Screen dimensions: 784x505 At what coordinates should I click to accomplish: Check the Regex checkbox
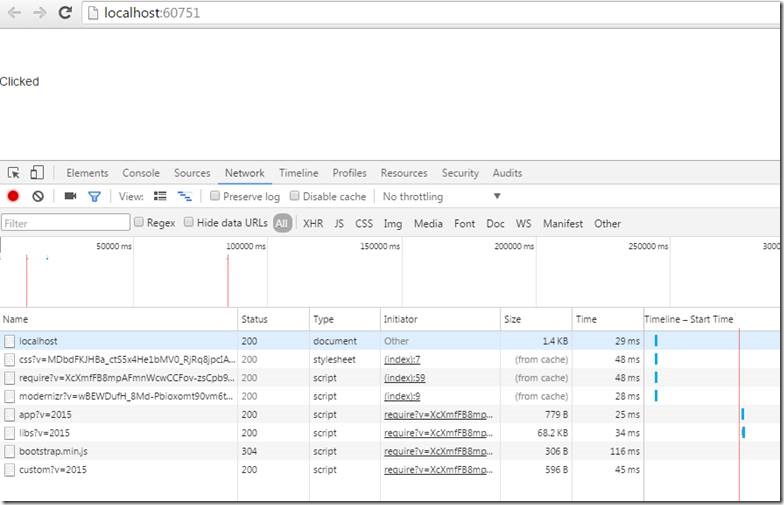[139, 222]
